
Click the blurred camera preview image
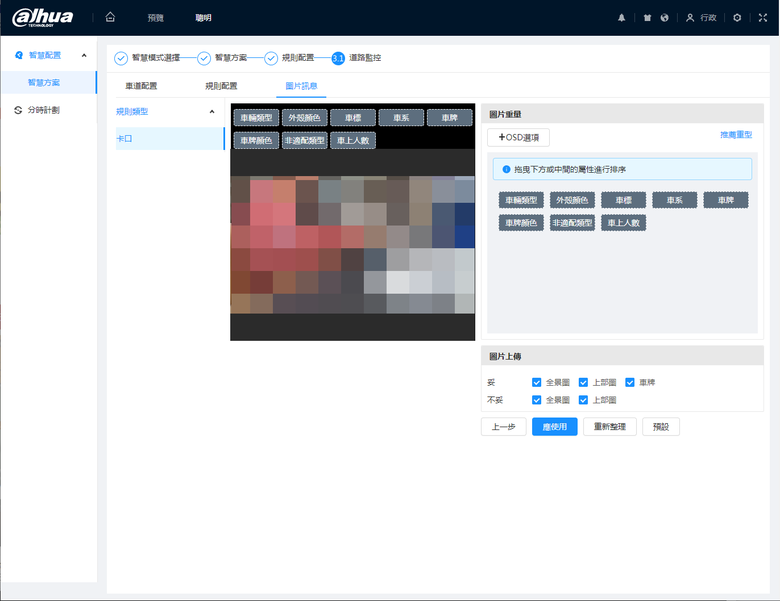pyautogui.click(x=353, y=245)
